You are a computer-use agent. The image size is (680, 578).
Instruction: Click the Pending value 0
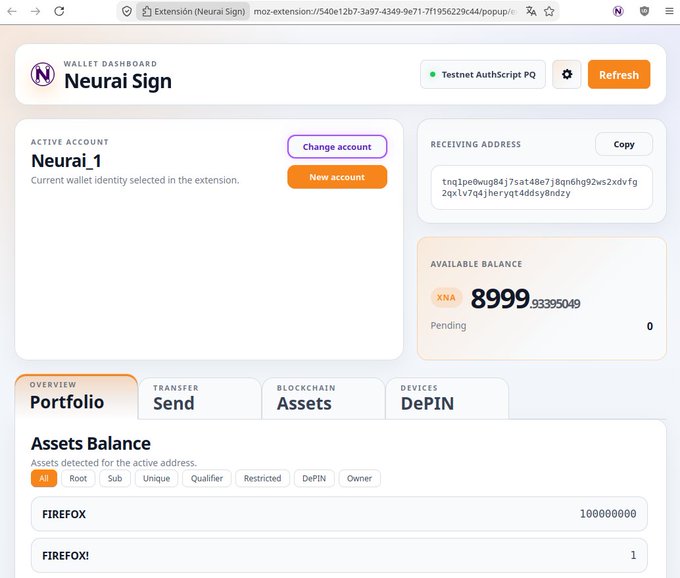(650, 326)
